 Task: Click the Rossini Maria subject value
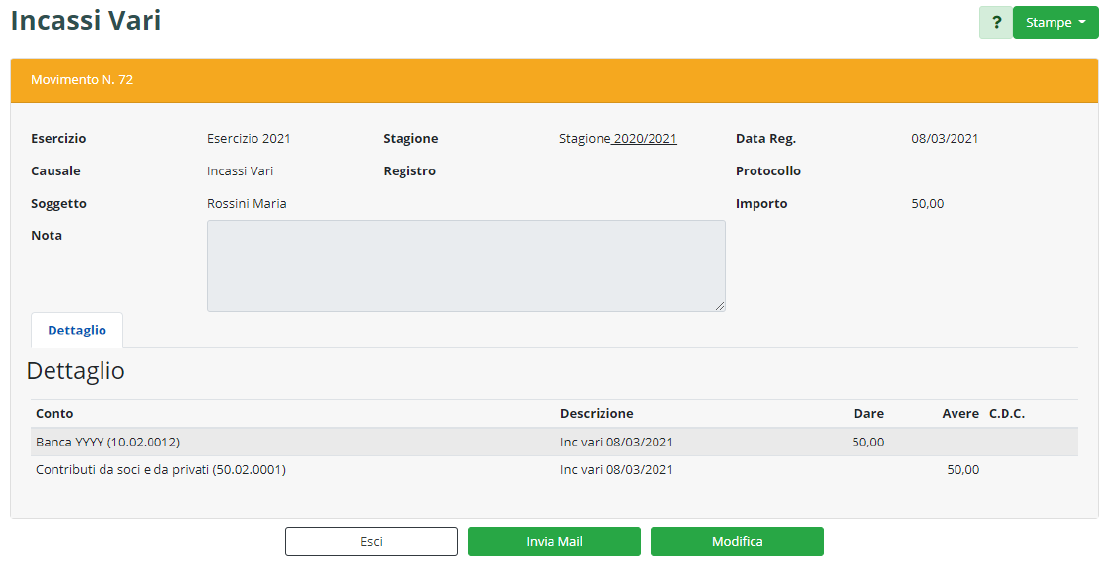click(247, 204)
